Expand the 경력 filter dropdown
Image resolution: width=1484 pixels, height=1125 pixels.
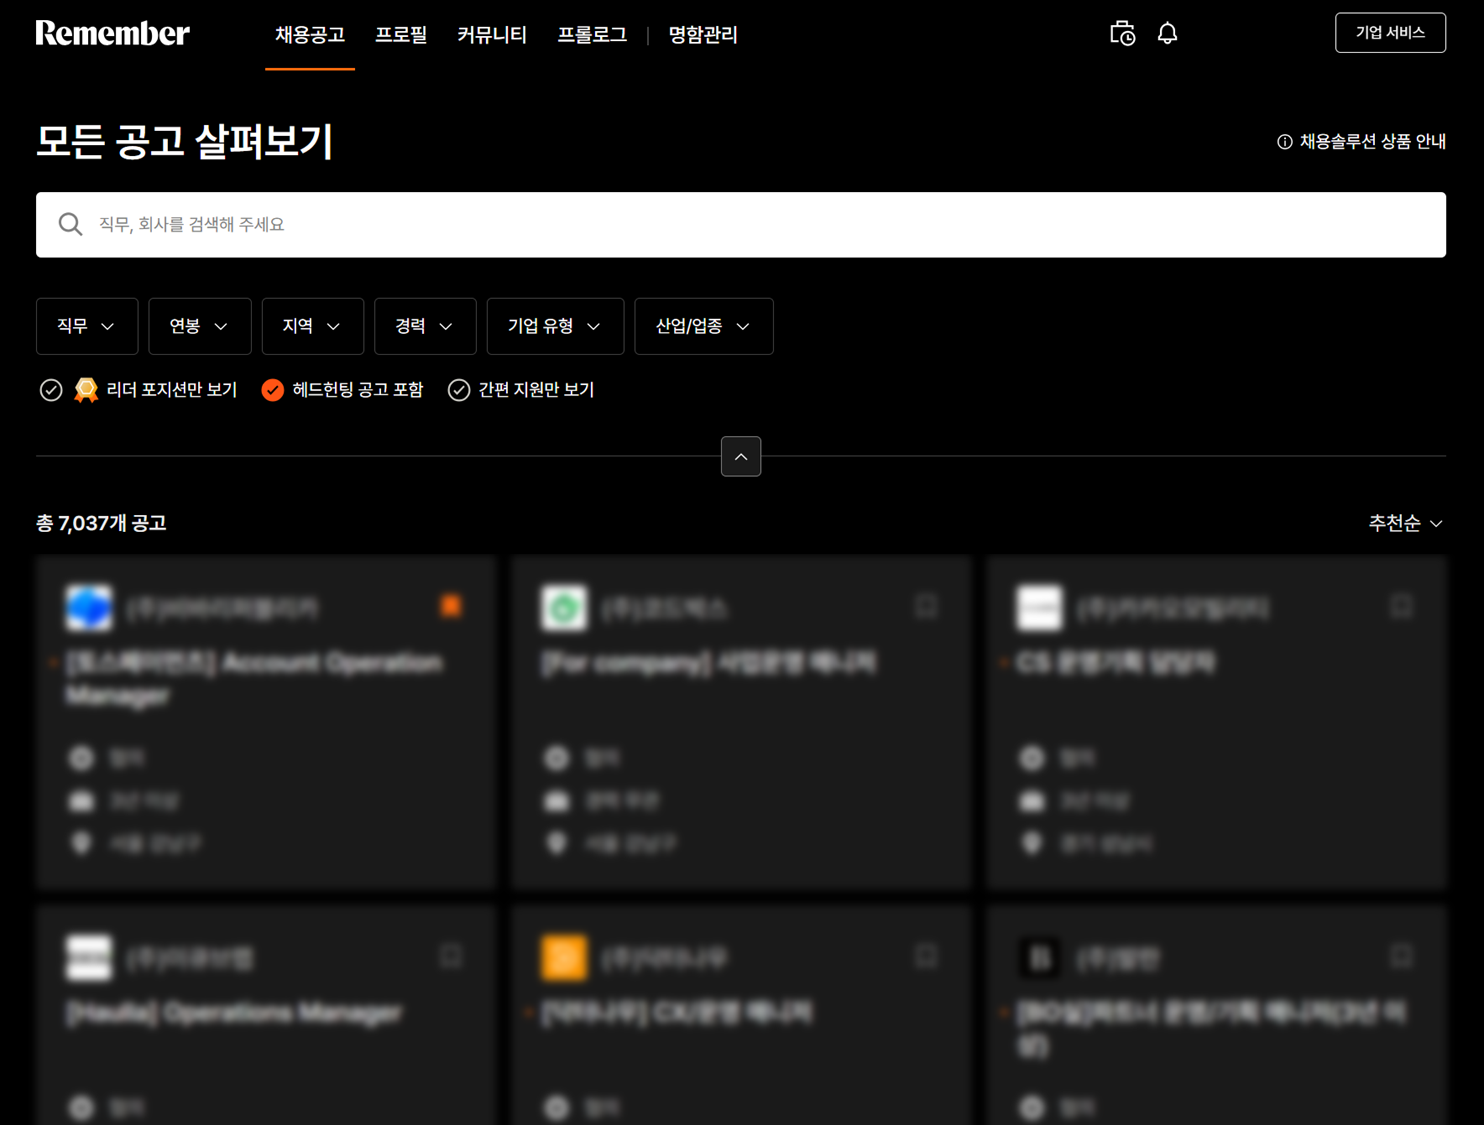425,326
